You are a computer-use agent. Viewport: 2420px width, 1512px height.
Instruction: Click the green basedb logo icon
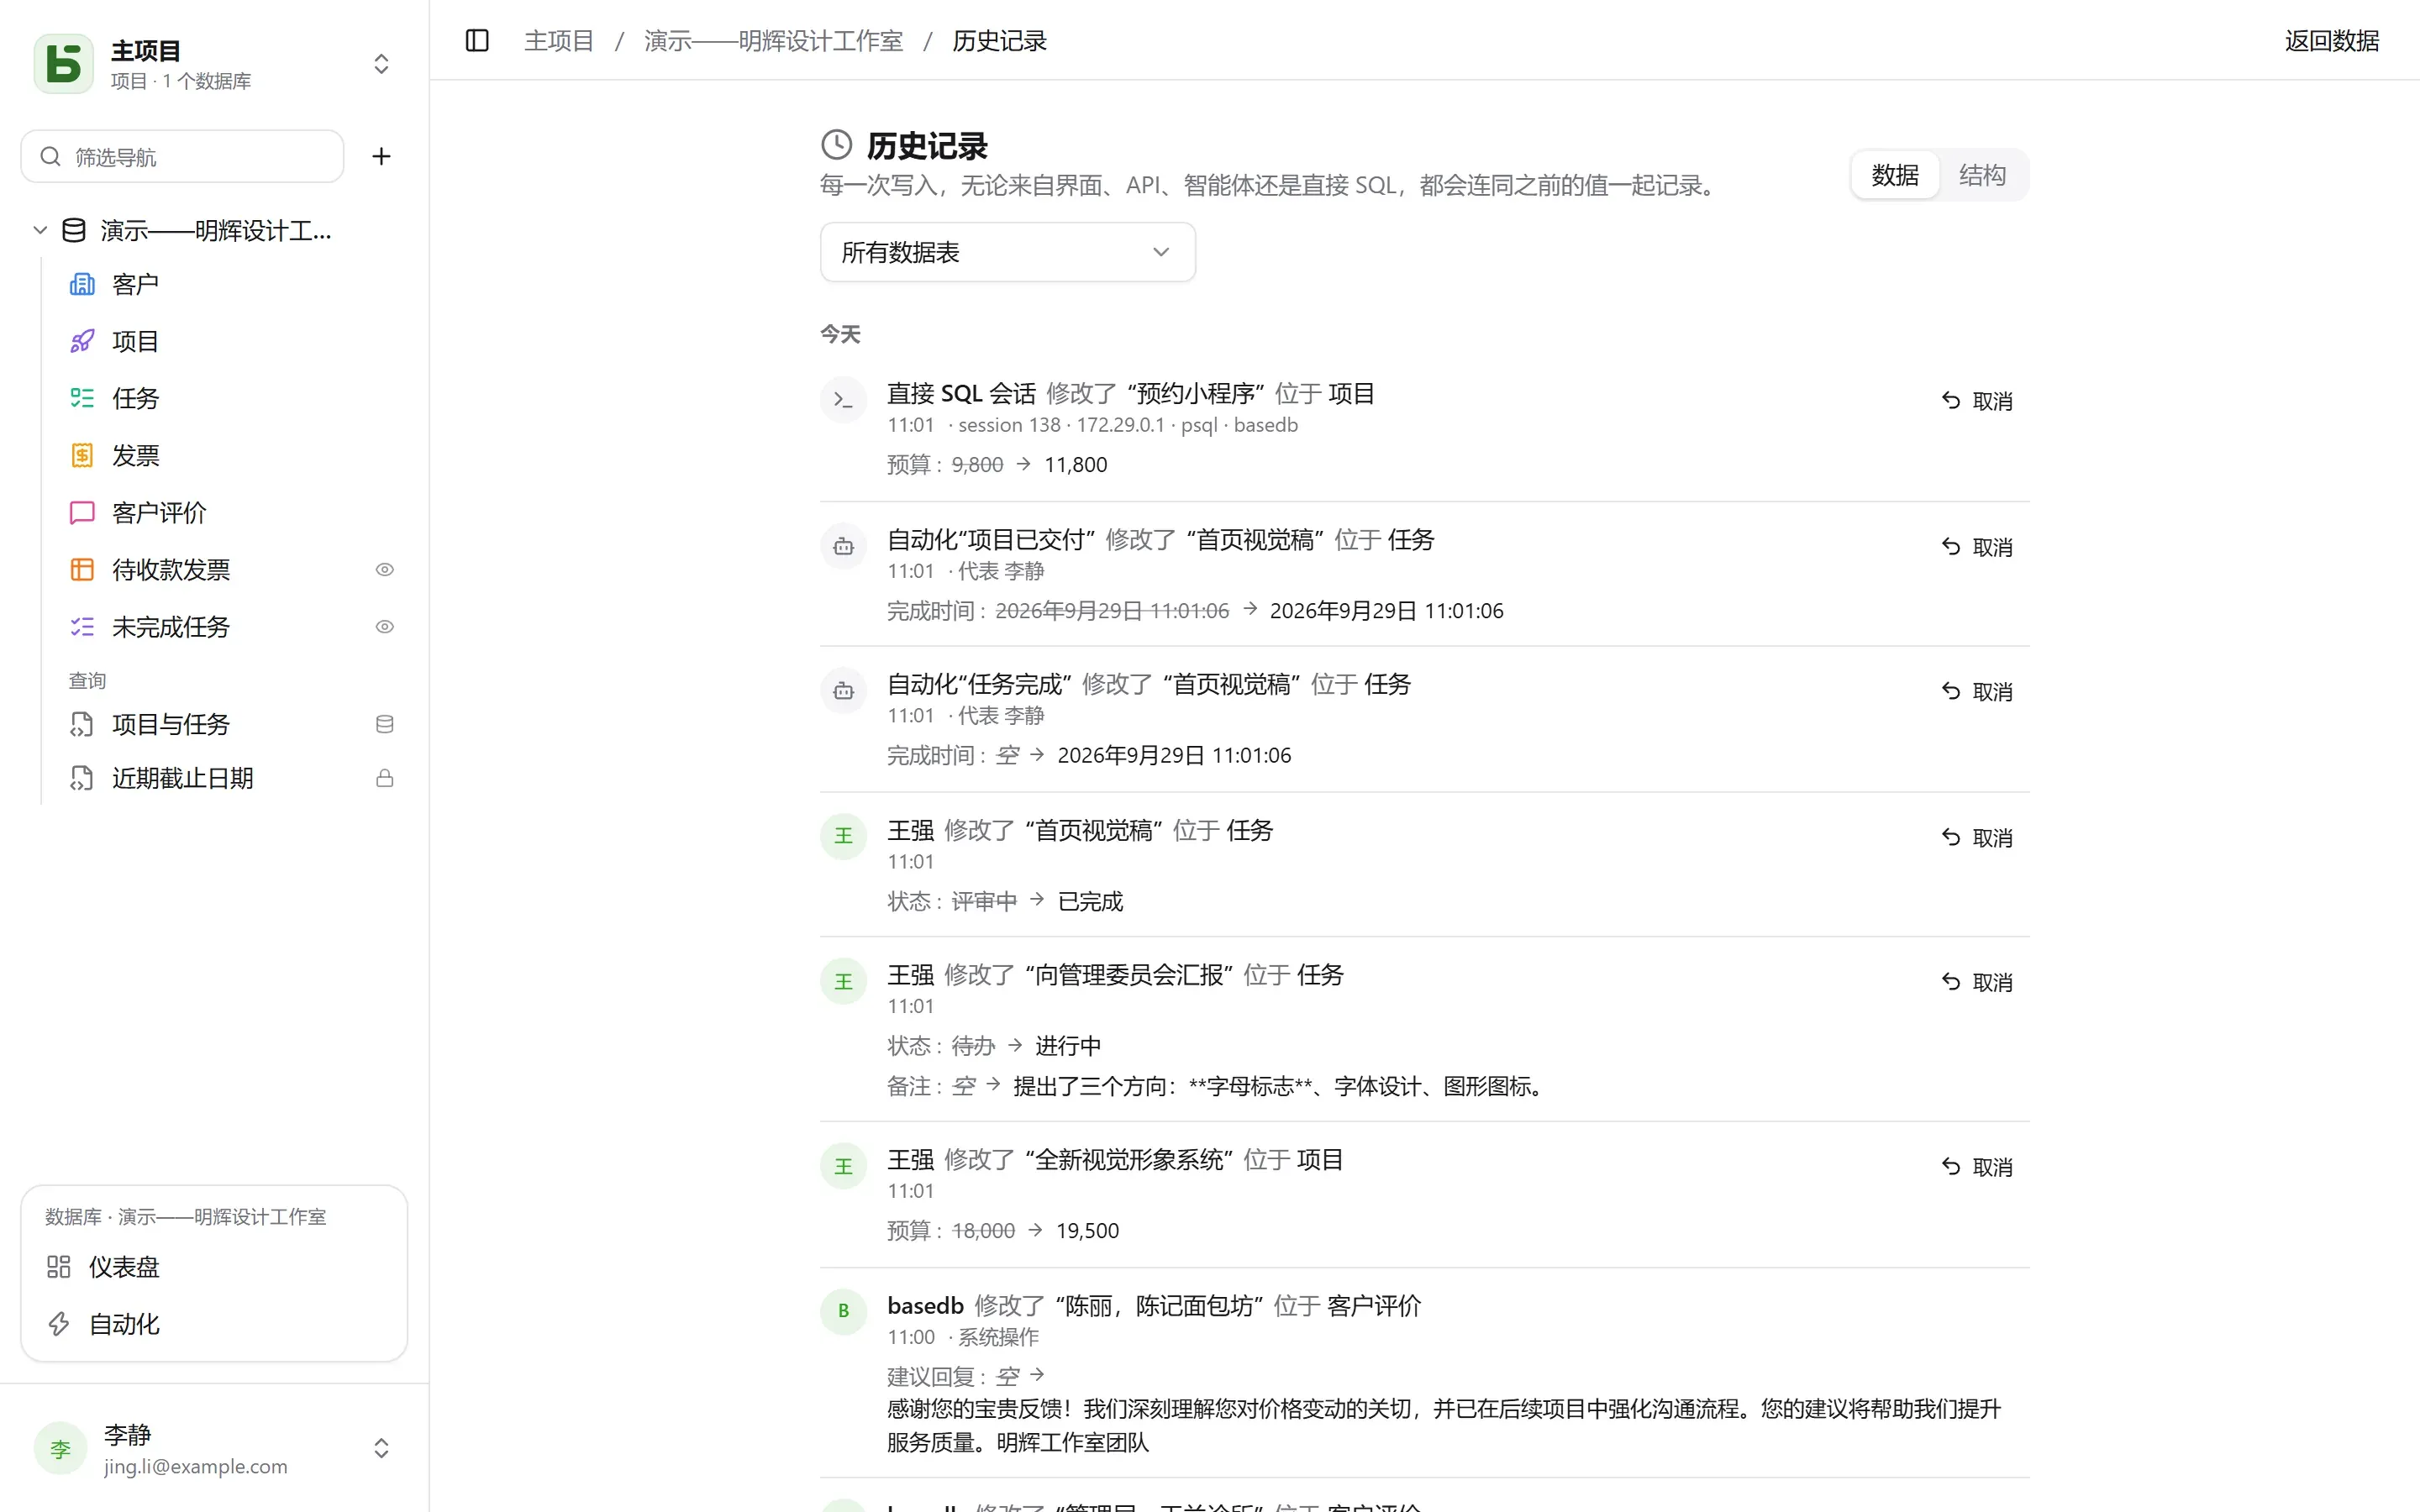point(64,64)
